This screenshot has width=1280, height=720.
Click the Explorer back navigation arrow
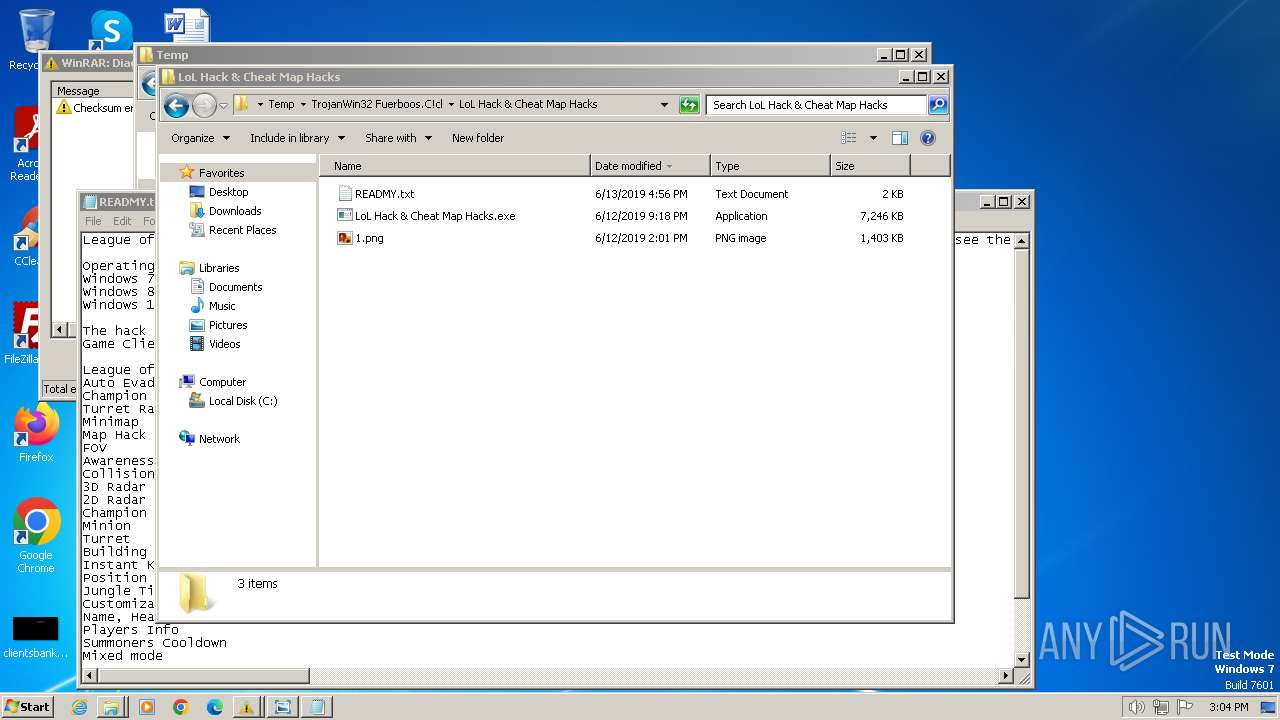pos(176,105)
